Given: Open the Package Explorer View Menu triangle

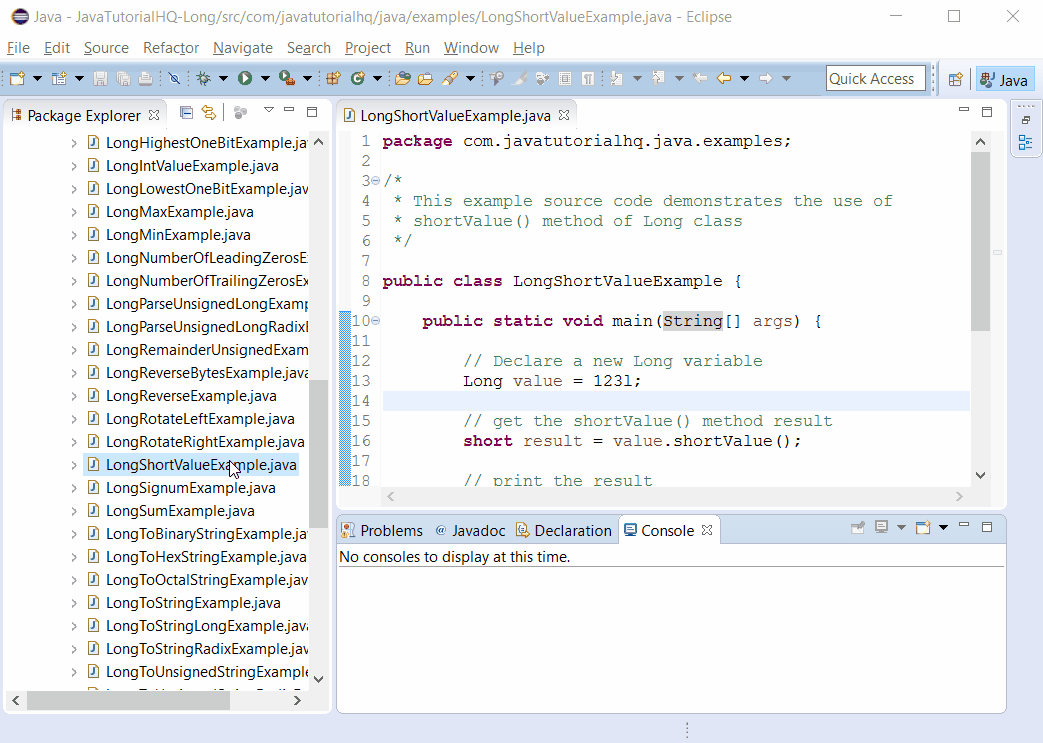Looking at the screenshot, I should [269, 110].
